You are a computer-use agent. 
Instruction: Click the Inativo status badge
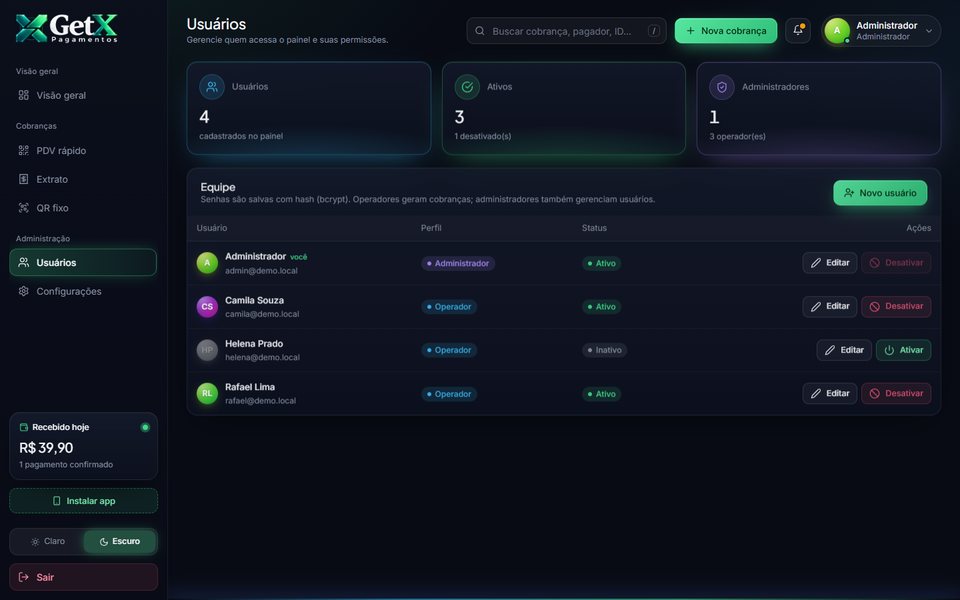(x=604, y=350)
